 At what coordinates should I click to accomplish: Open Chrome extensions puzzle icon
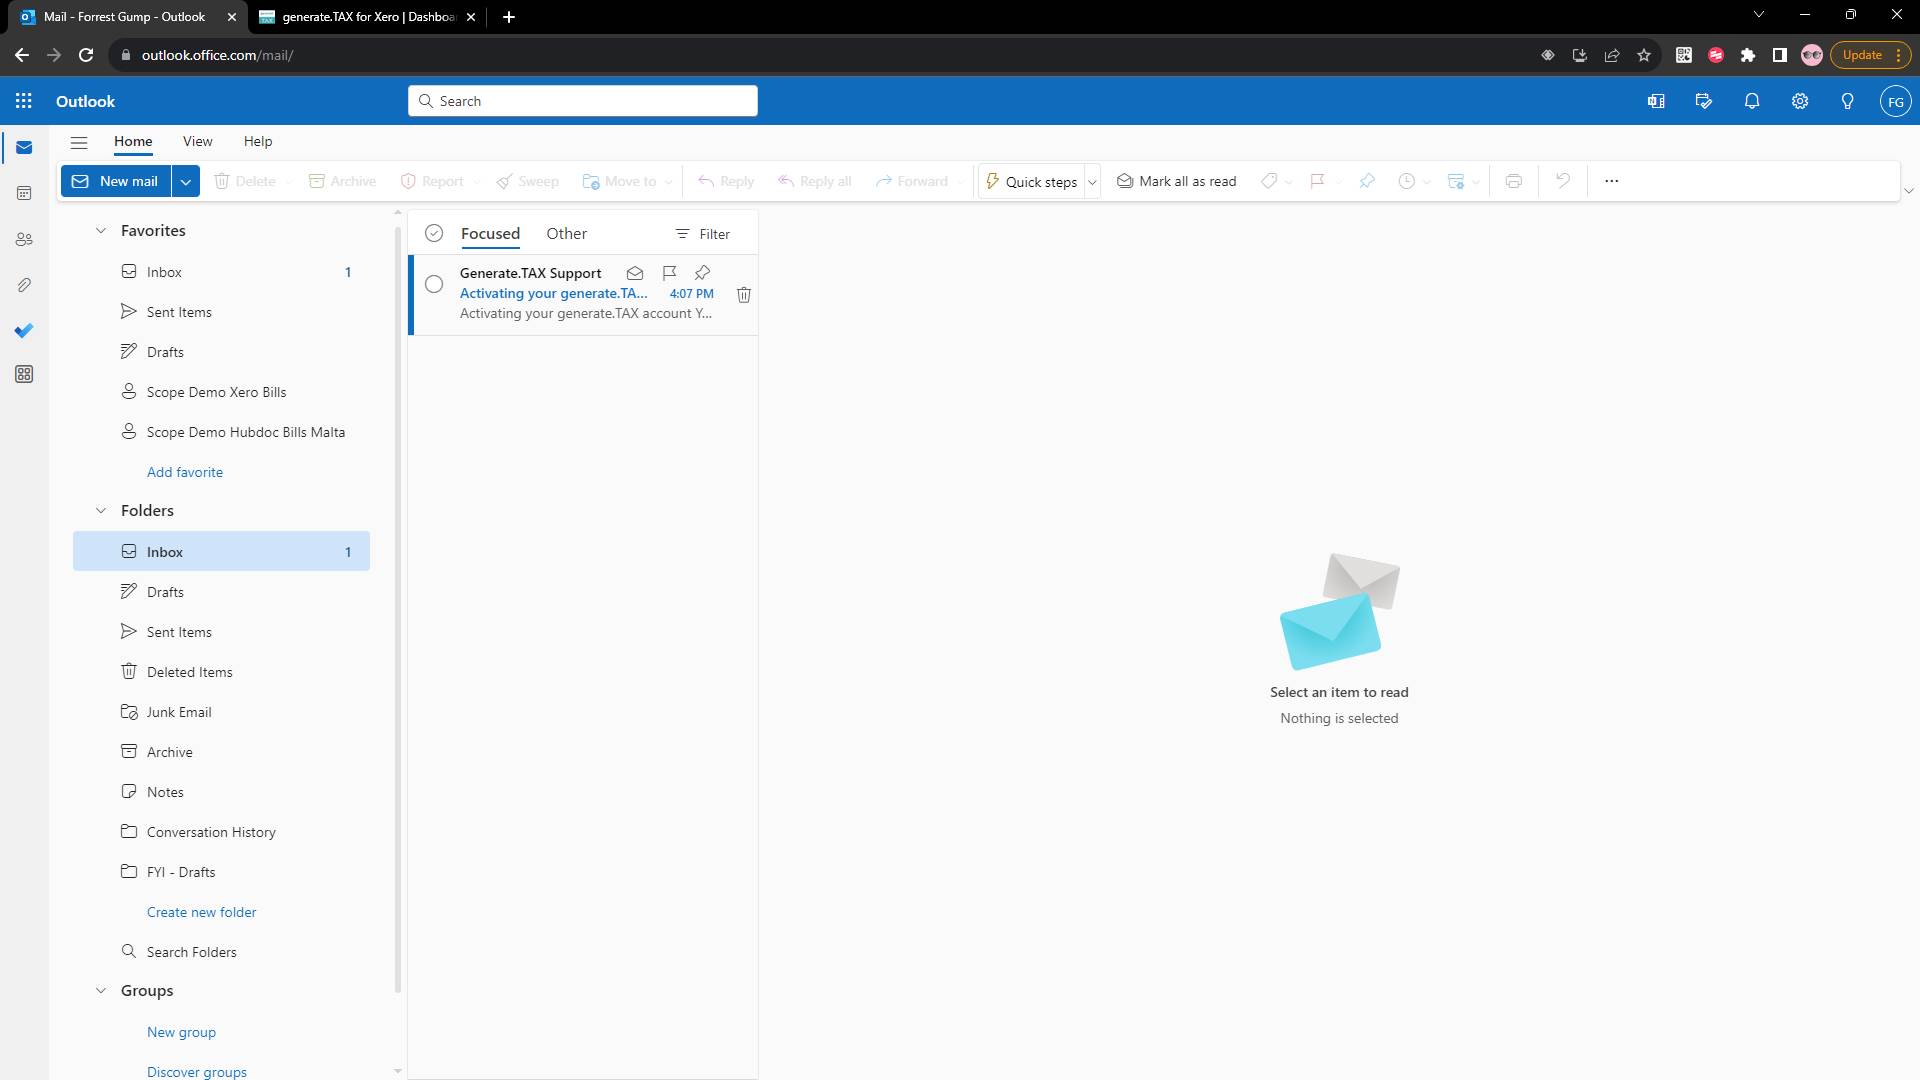point(1747,55)
